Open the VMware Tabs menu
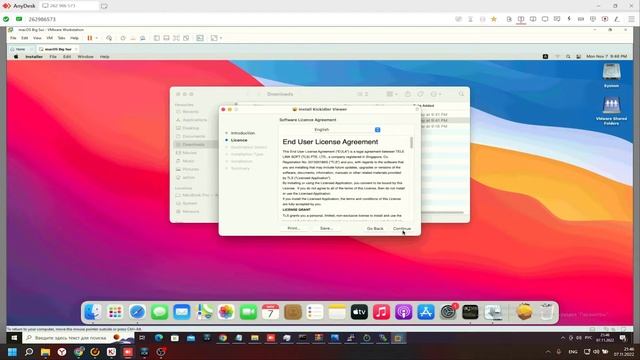 (61, 38)
